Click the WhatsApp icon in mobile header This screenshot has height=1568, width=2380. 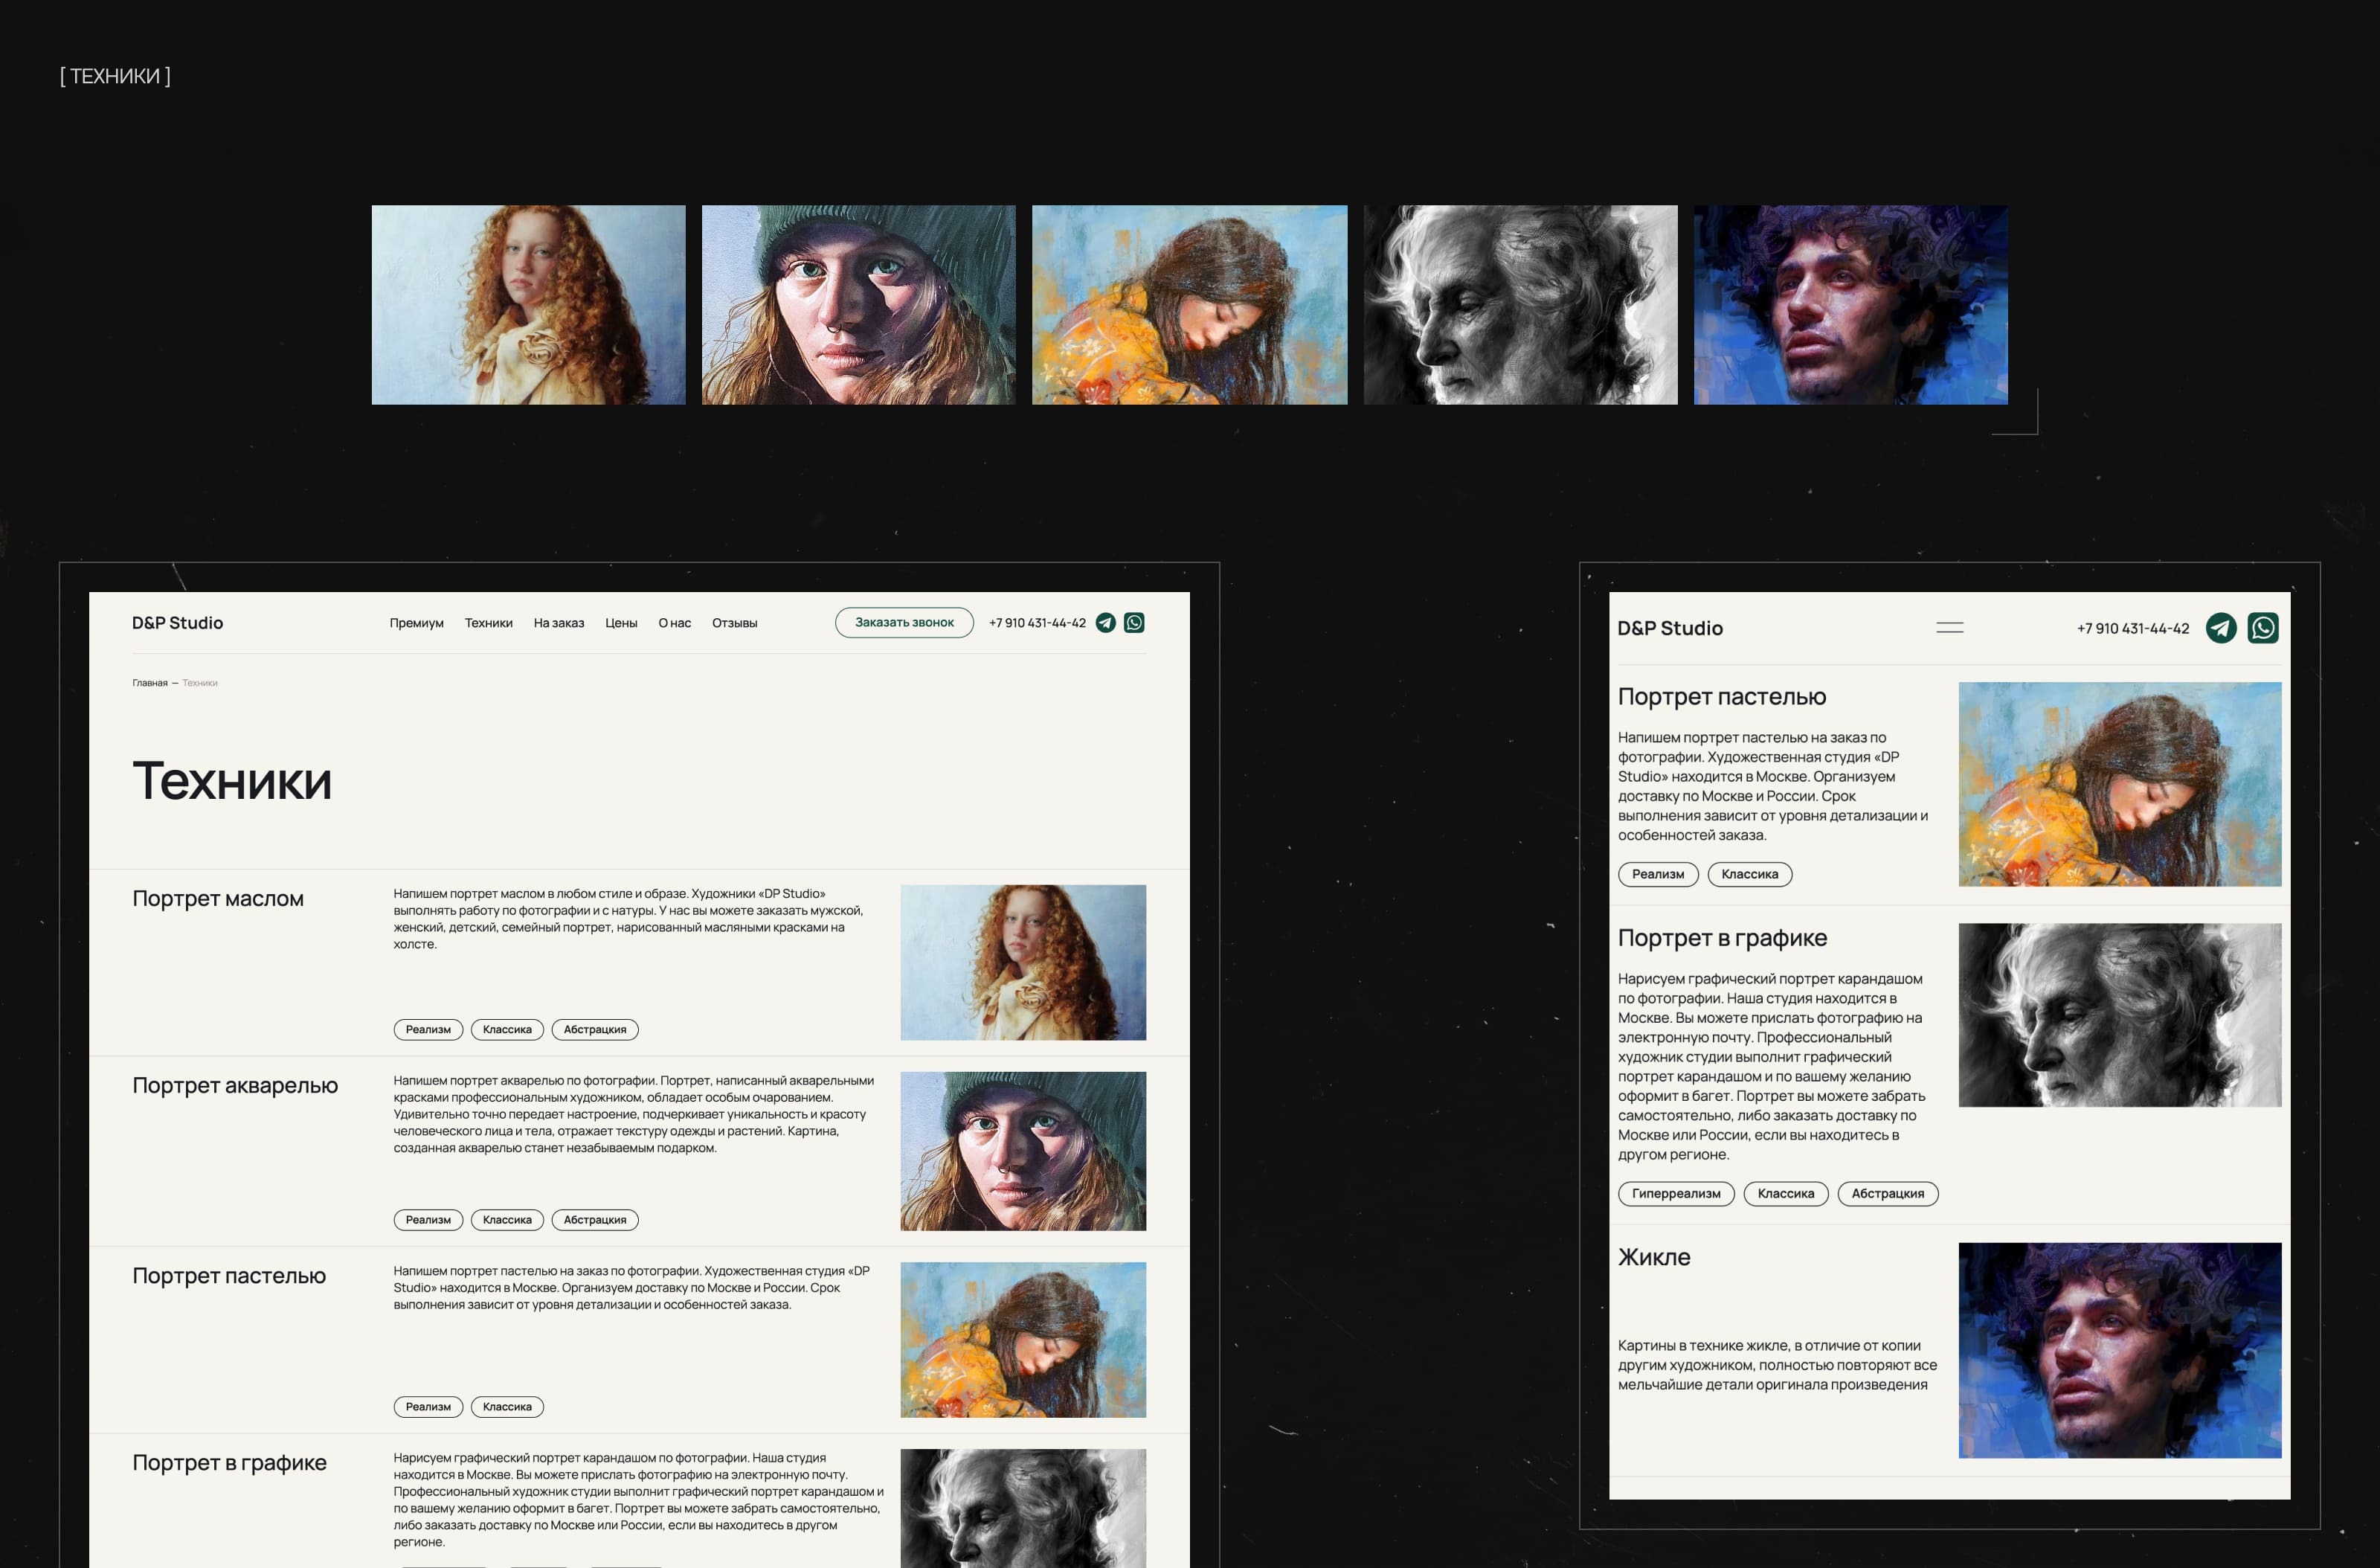click(2263, 628)
